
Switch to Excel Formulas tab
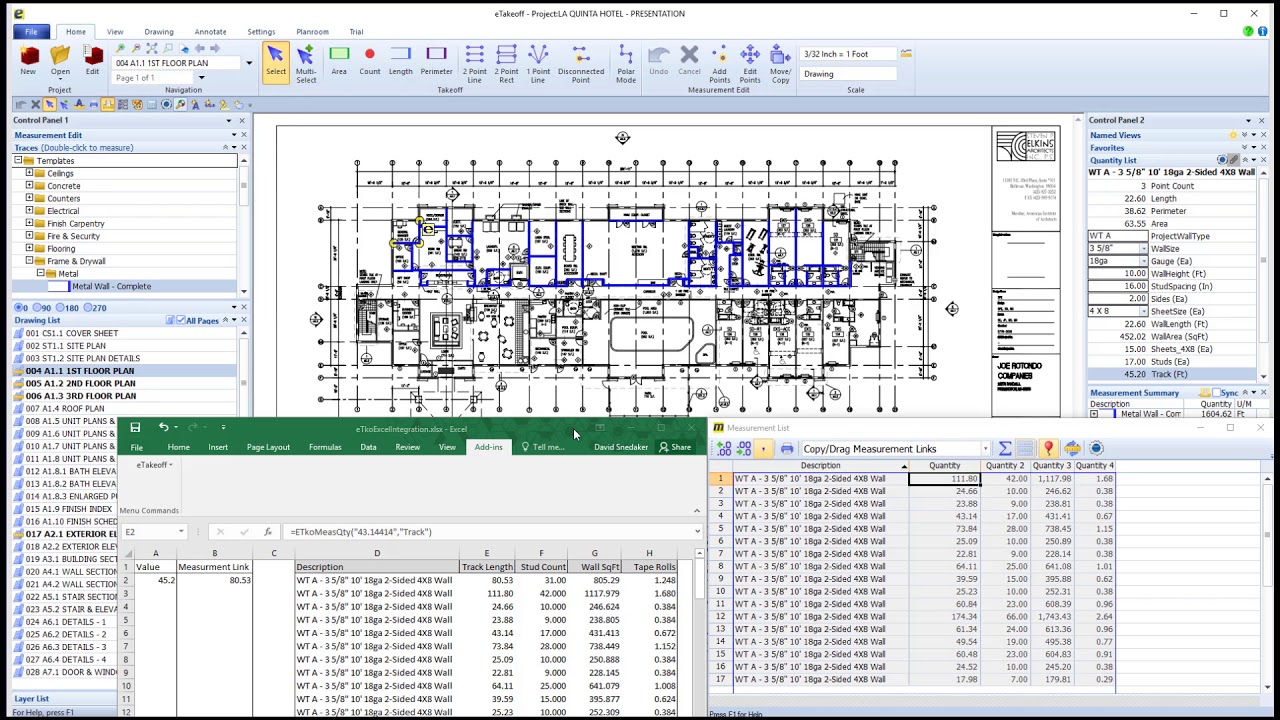[x=325, y=447]
